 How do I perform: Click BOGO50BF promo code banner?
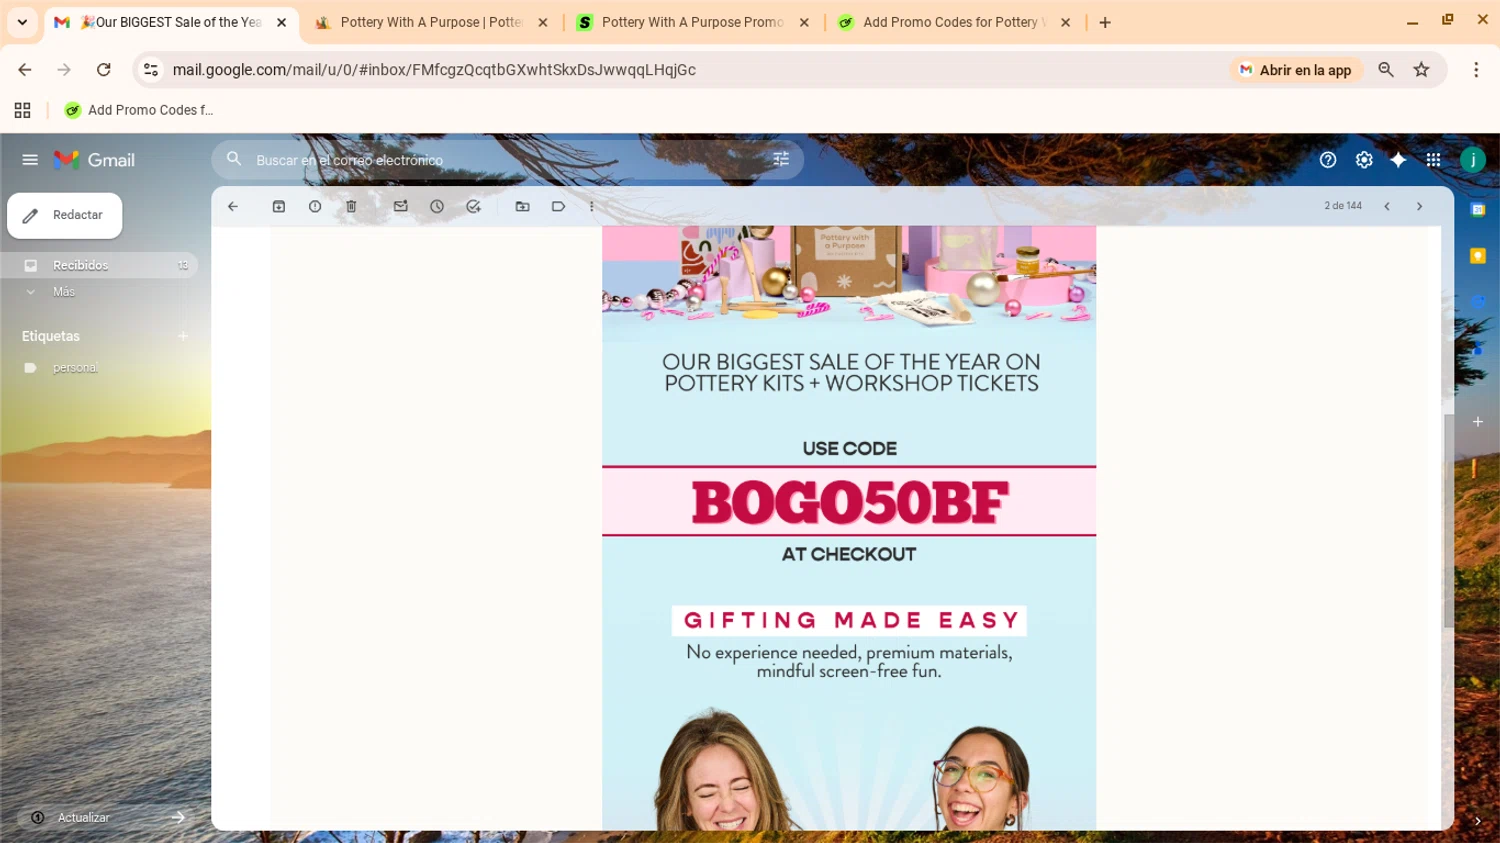click(x=849, y=501)
